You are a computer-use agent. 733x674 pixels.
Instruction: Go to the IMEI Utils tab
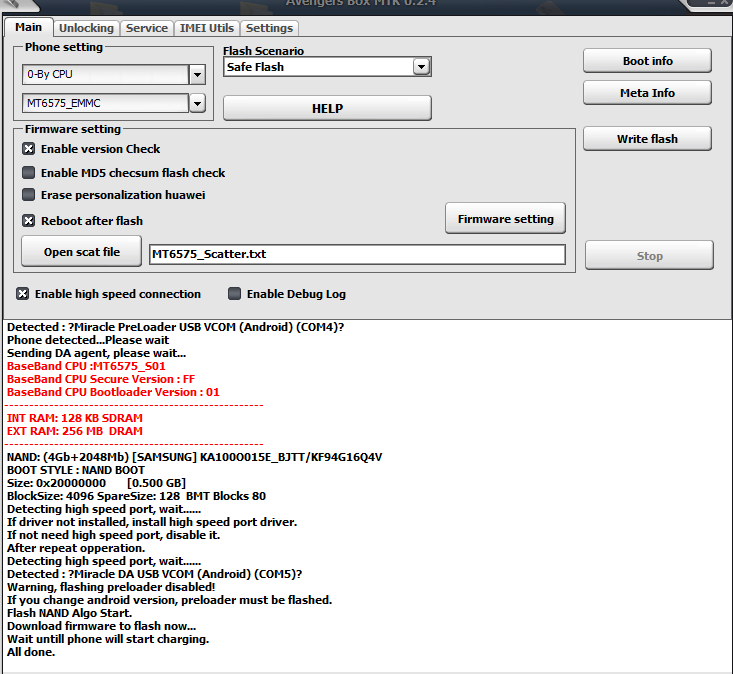point(207,28)
